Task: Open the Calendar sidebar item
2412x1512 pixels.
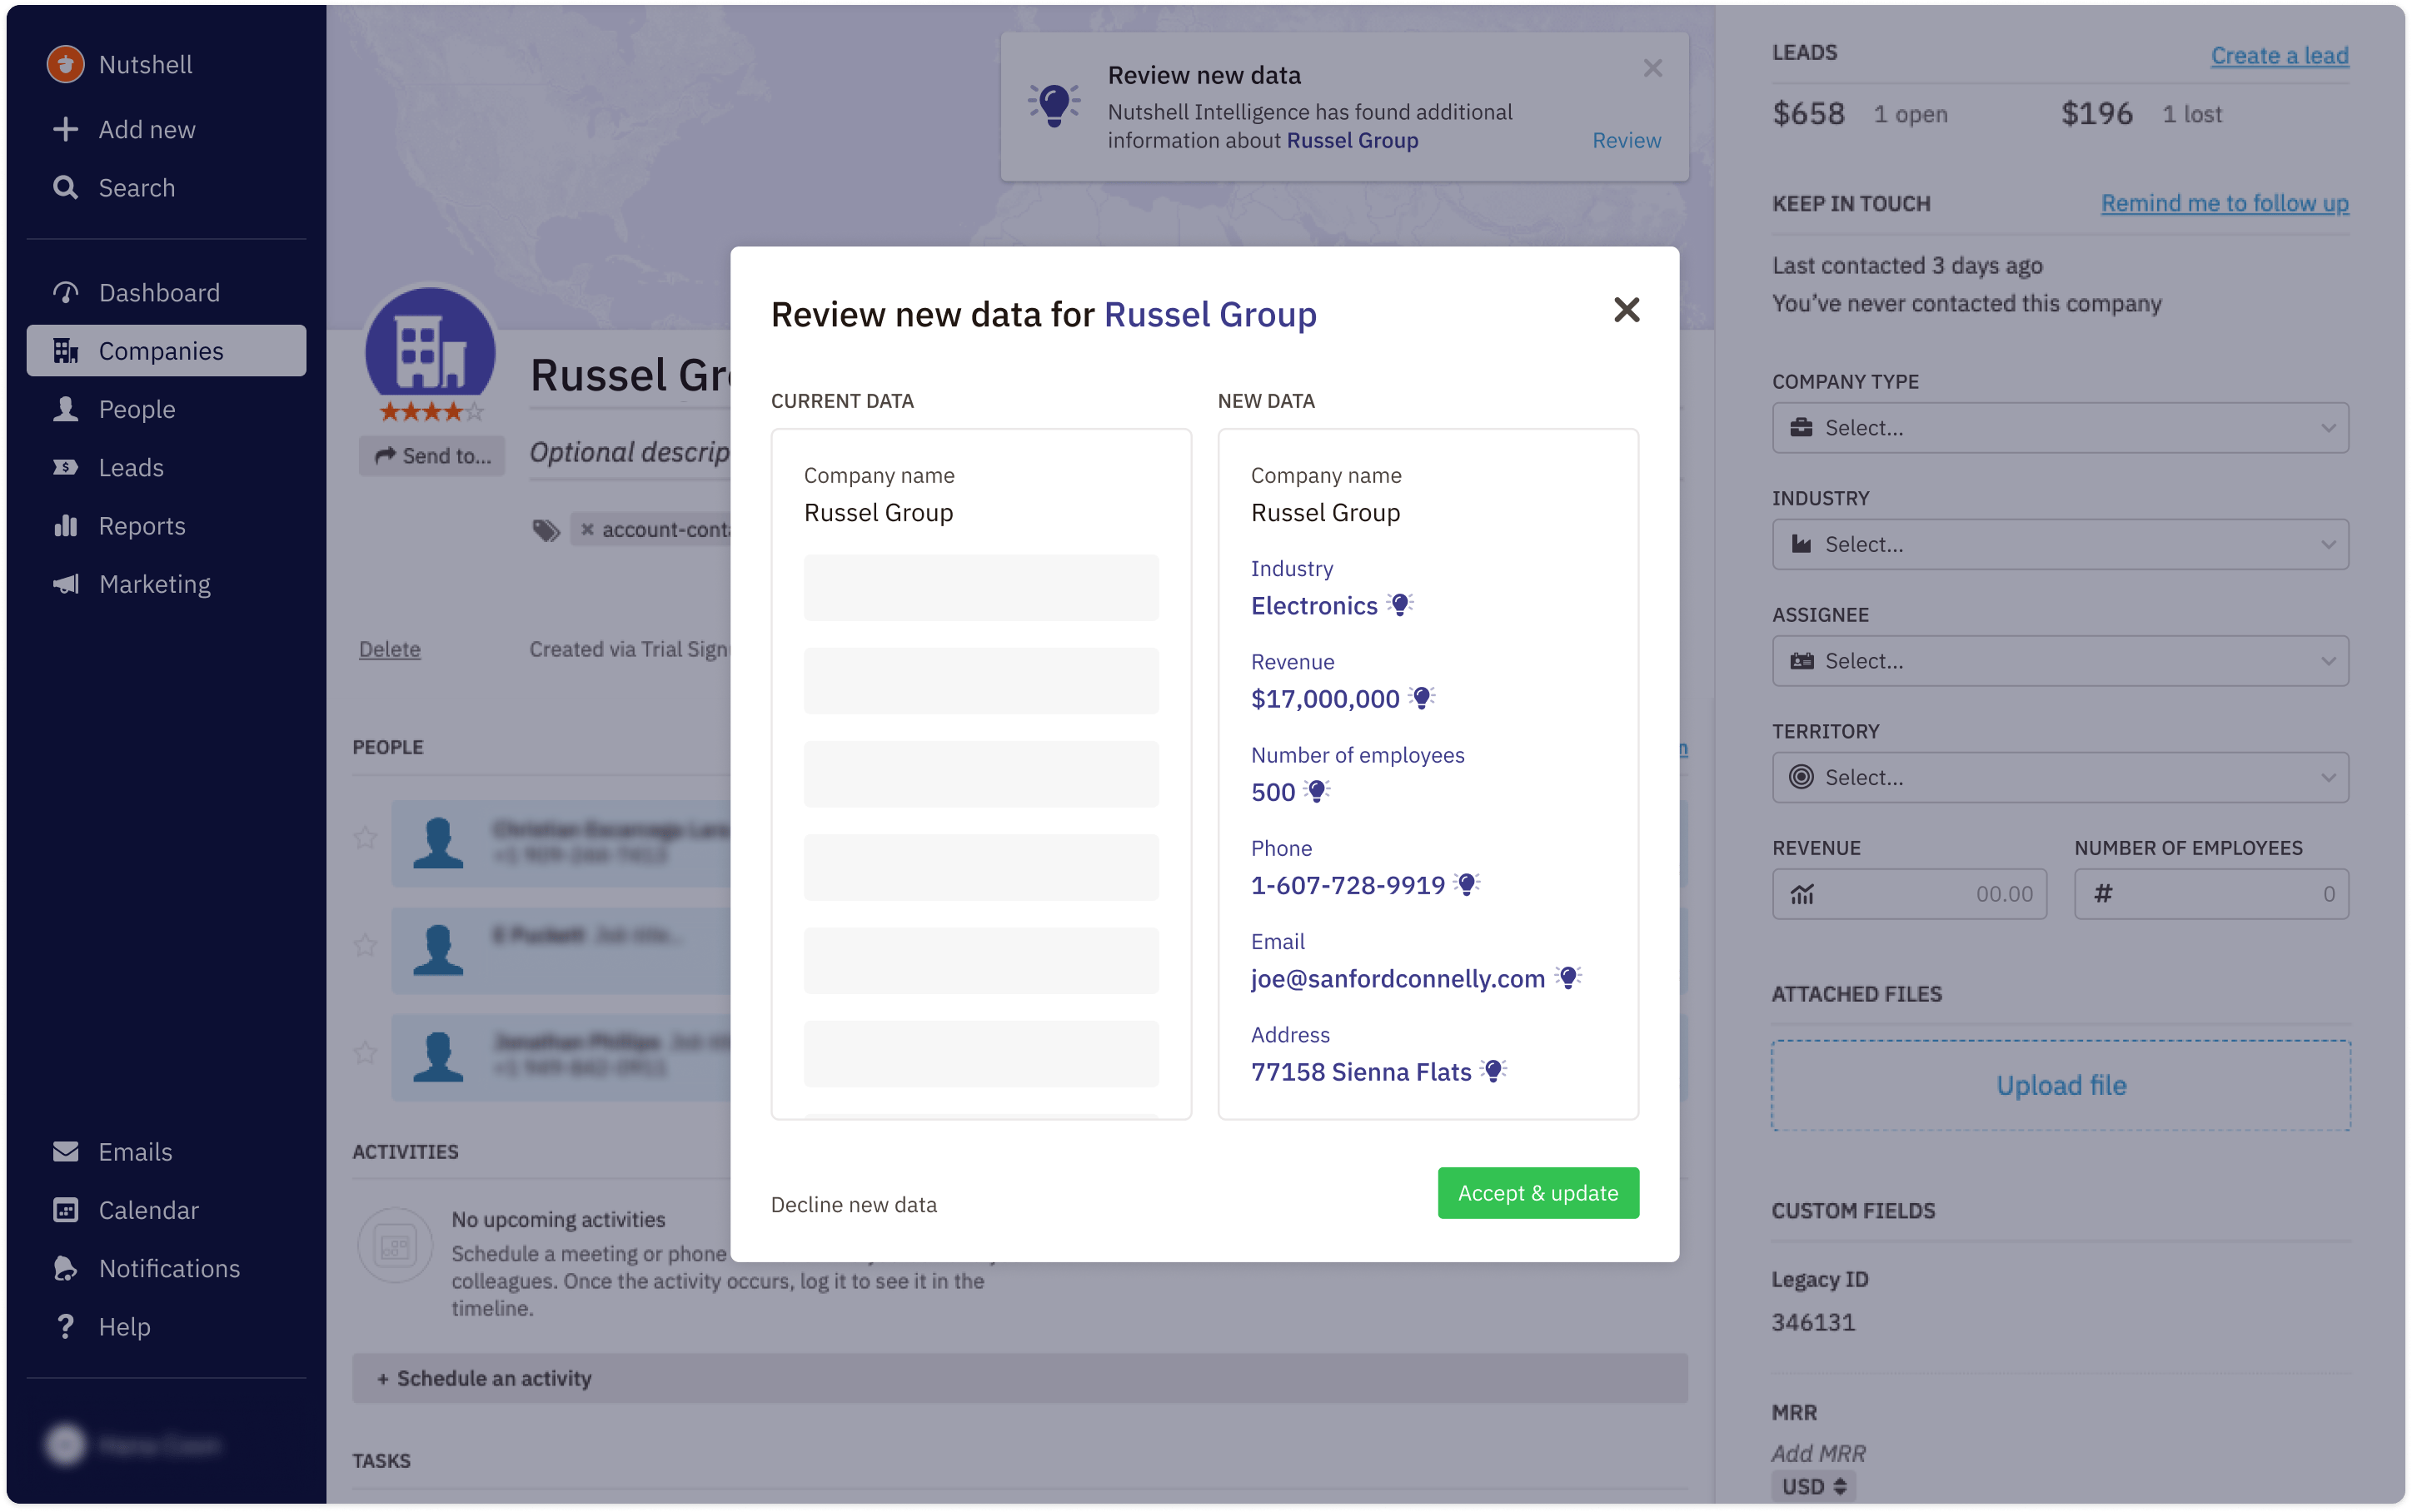Action: tap(148, 1210)
